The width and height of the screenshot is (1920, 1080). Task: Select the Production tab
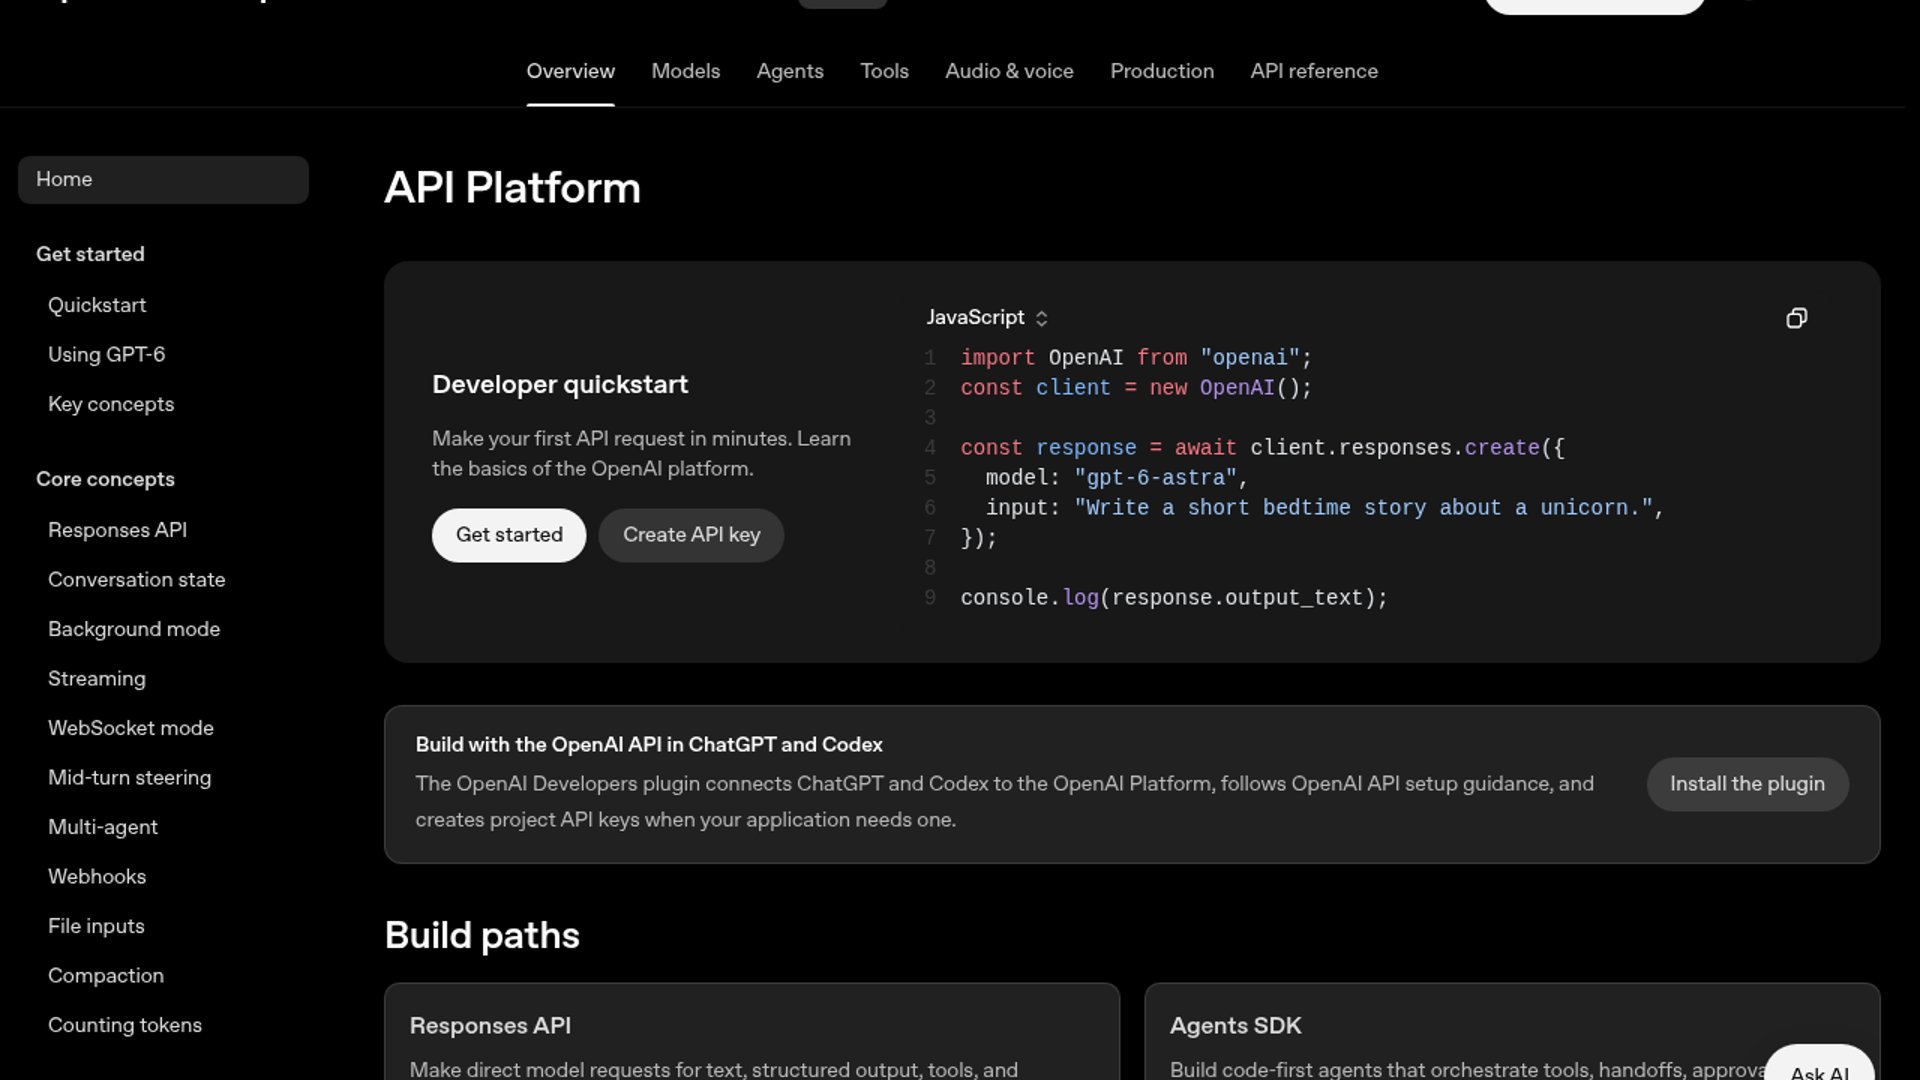[x=1162, y=71]
